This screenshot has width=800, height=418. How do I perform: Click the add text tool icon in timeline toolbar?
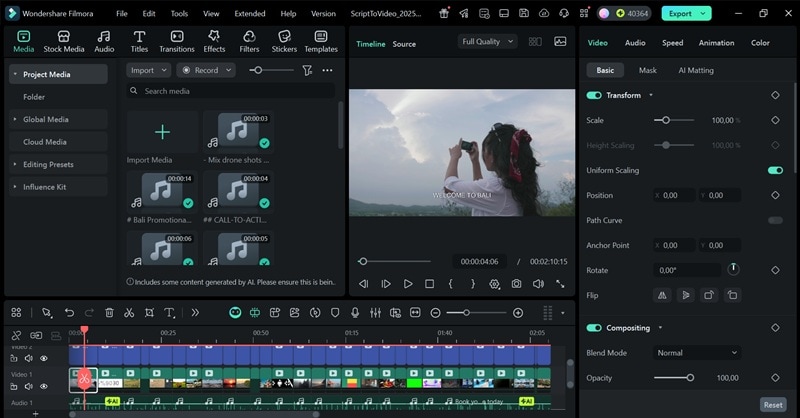(x=169, y=313)
